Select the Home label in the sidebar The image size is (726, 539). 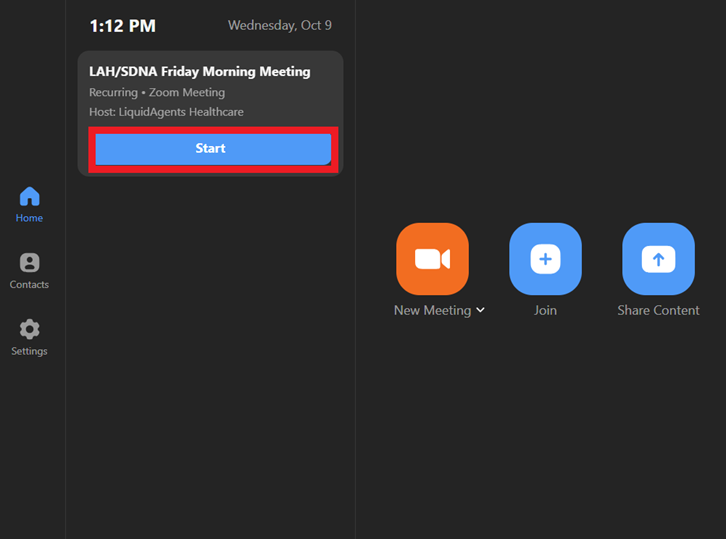point(29,218)
